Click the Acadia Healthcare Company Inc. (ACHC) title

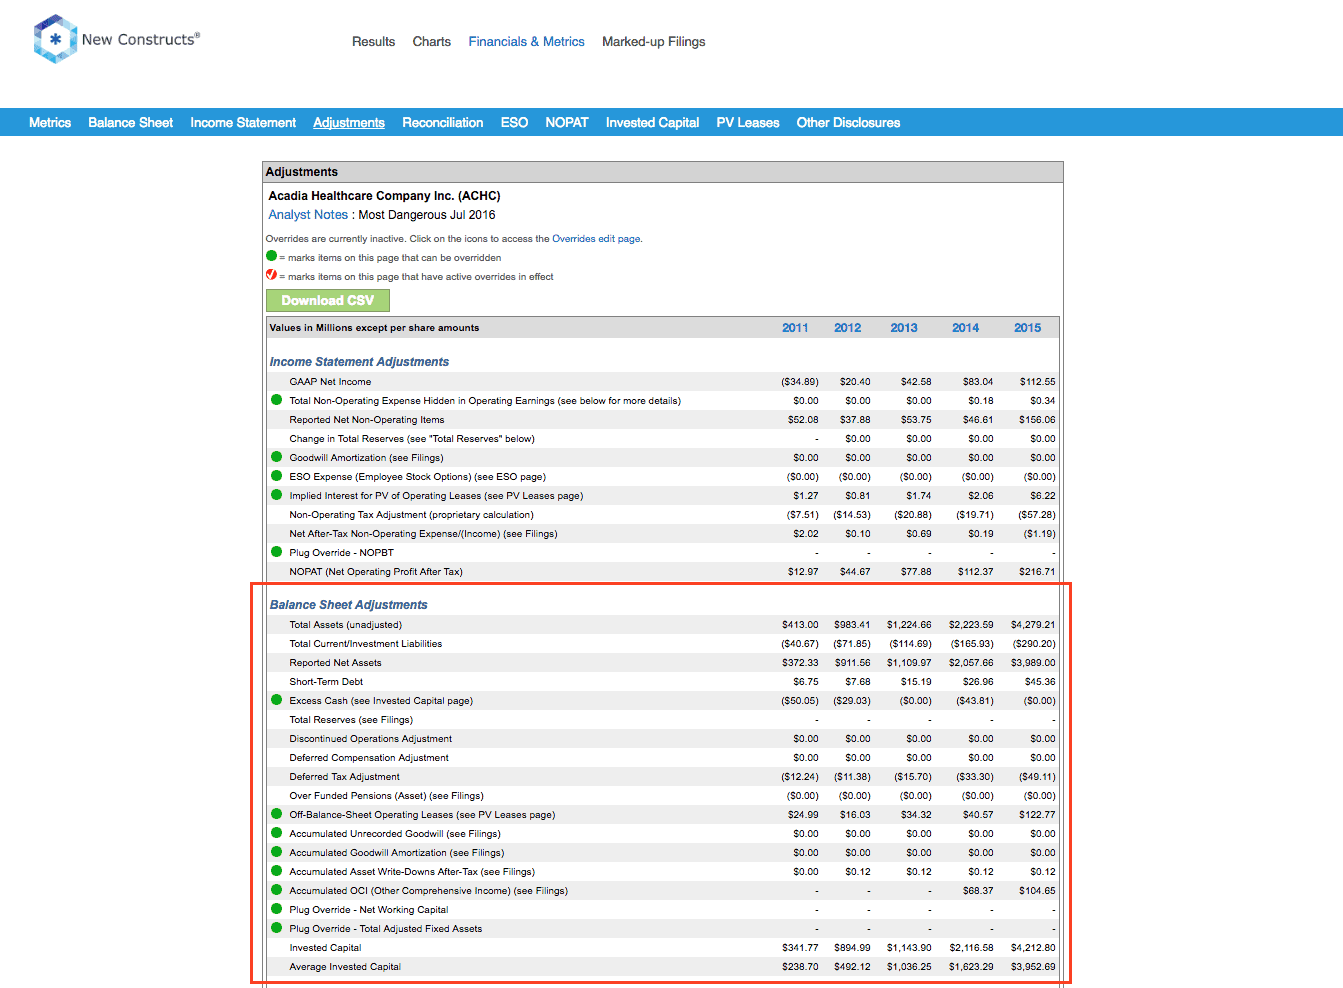(x=384, y=196)
